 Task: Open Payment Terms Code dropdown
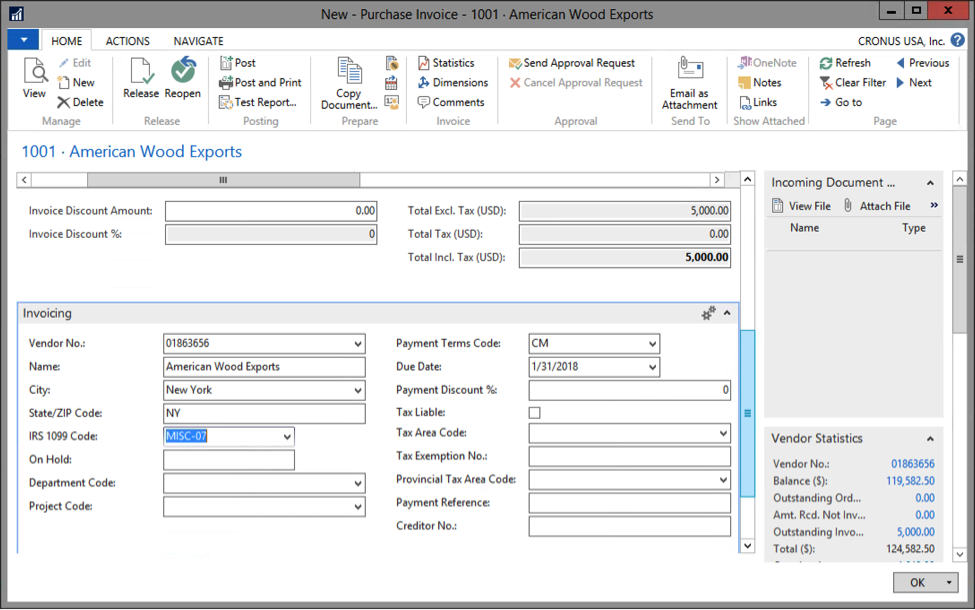tap(652, 344)
